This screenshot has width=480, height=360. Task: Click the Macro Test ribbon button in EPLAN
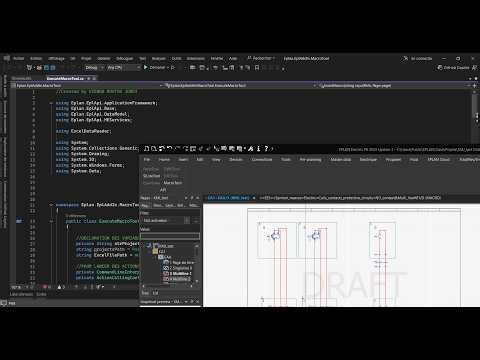[173, 183]
